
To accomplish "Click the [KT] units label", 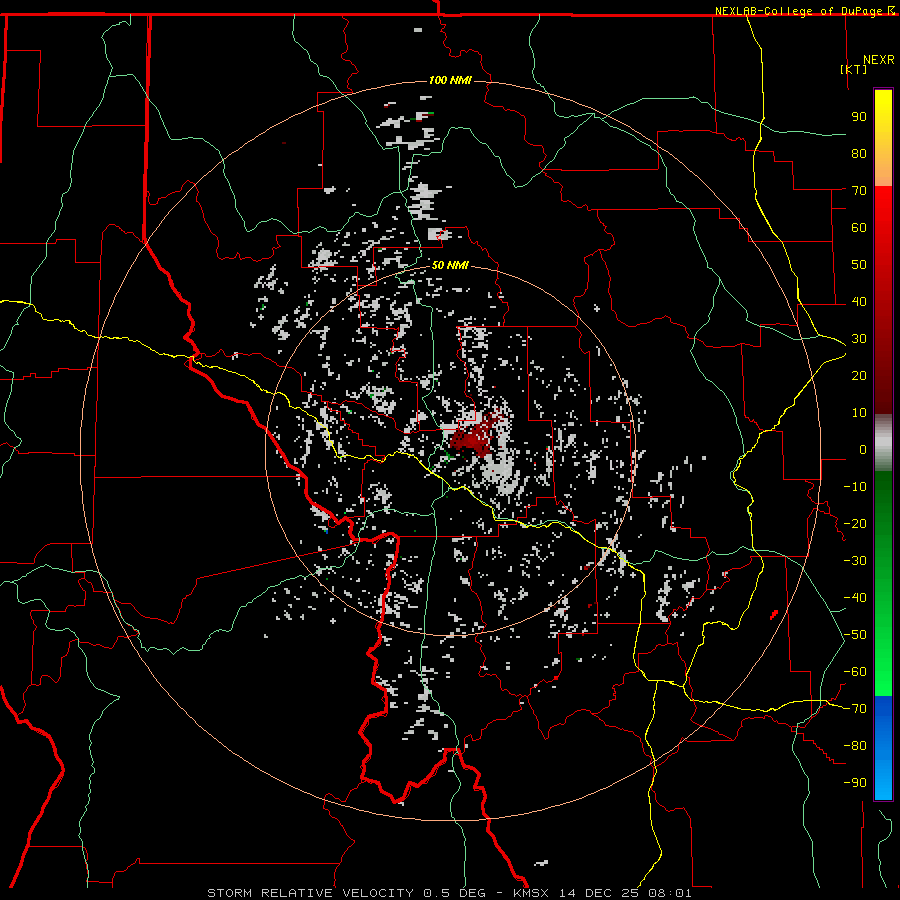I will coord(854,69).
